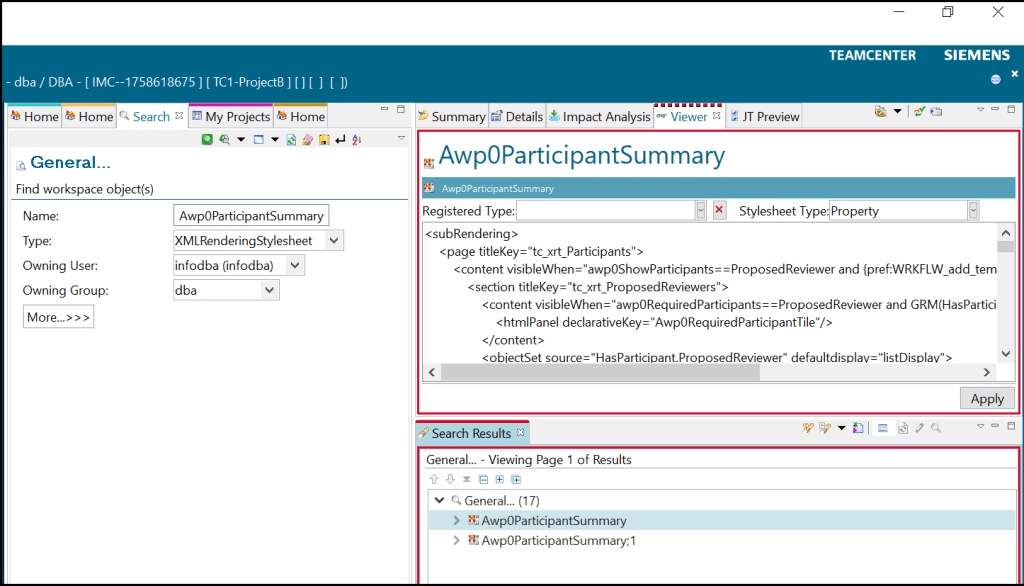Collapse the General... (17) results node
Image resolution: width=1024 pixels, height=586 pixels.
point(438,500)
